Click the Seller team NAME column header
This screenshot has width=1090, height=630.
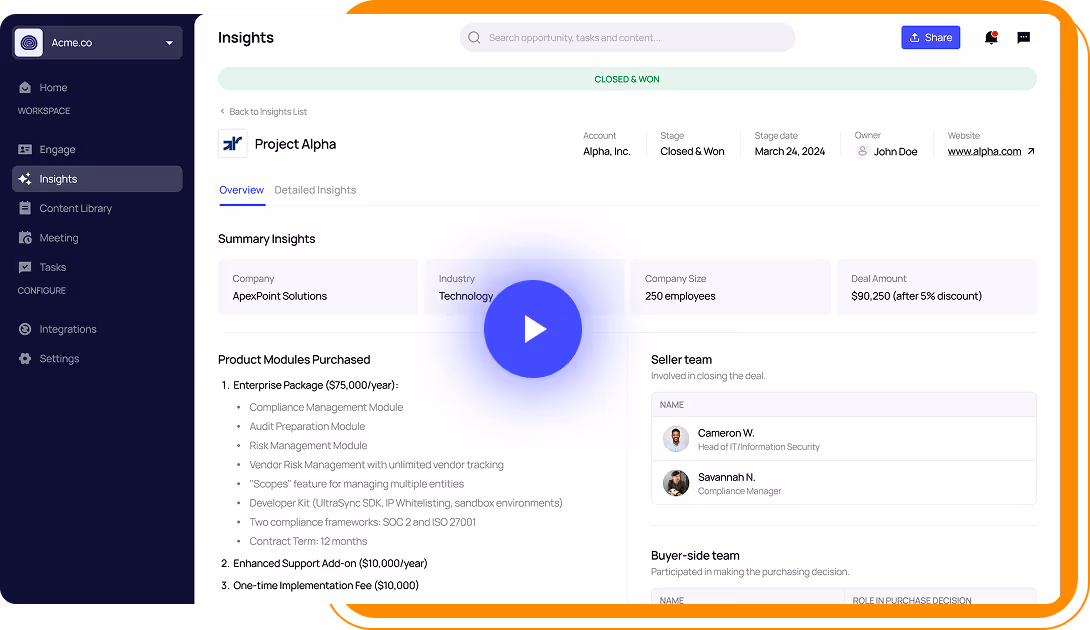[x=672, y=405]
